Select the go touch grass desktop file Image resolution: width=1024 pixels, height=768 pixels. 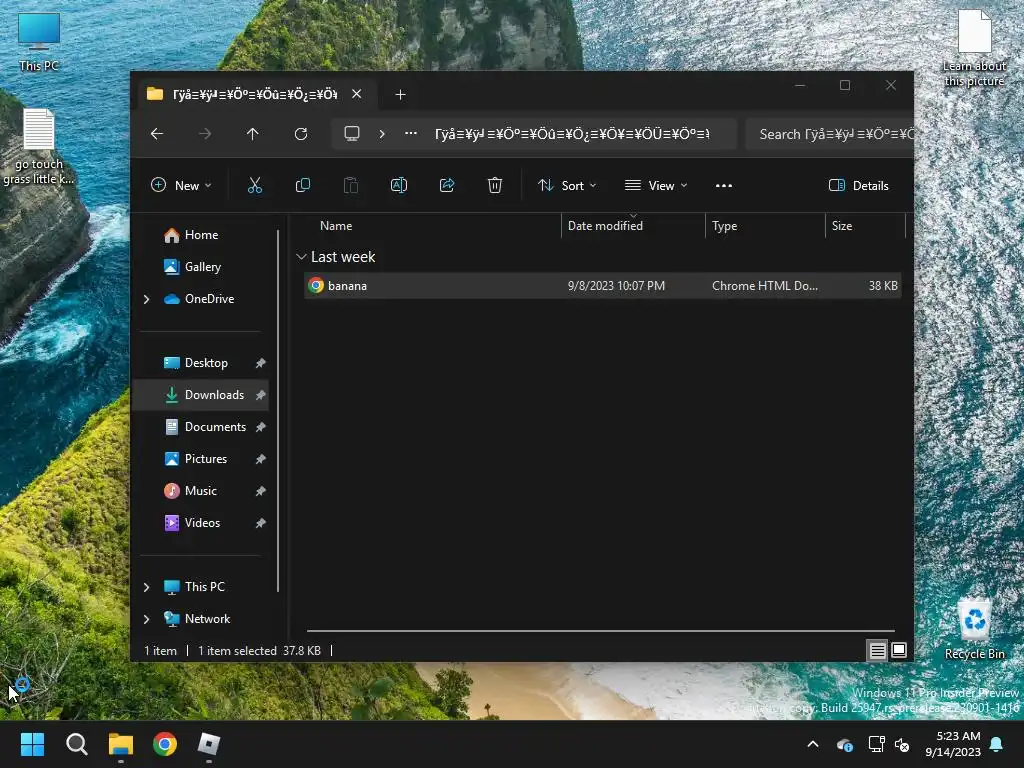tap(39, 148)
